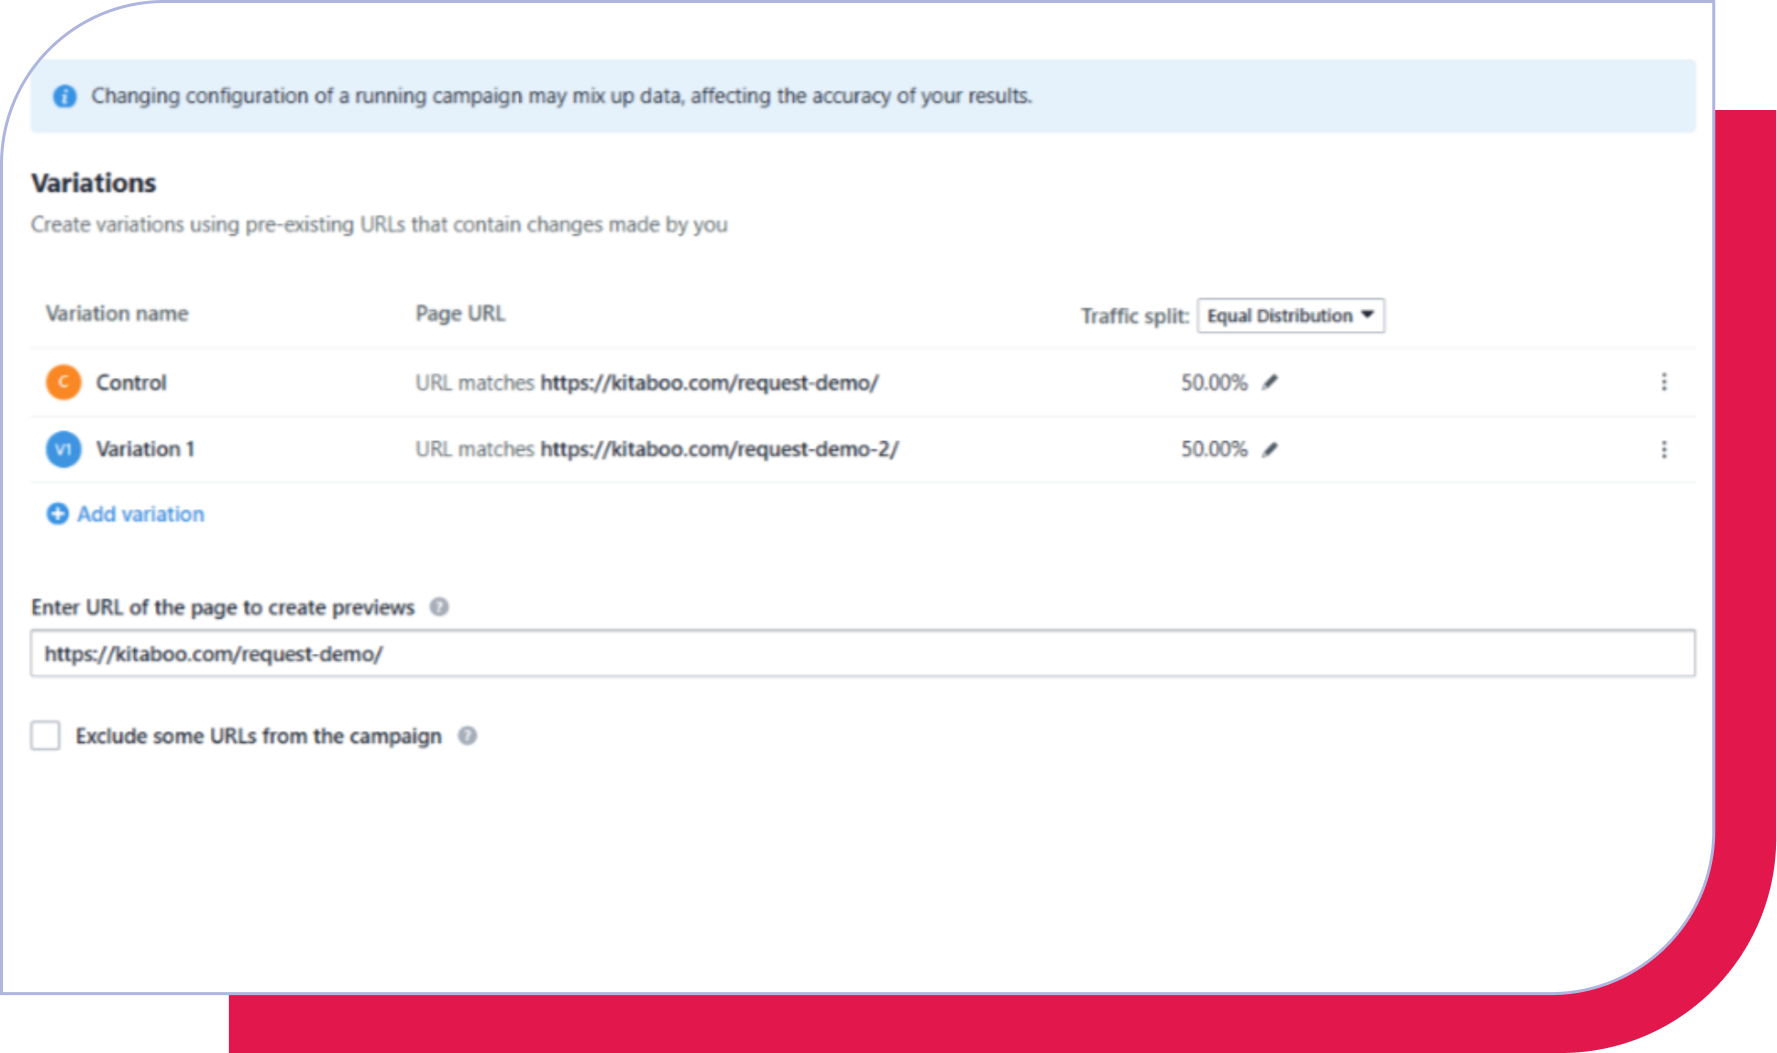Click the plus icon next to Add variation
The image size is (1777, 1053).
tap(58, 513)
